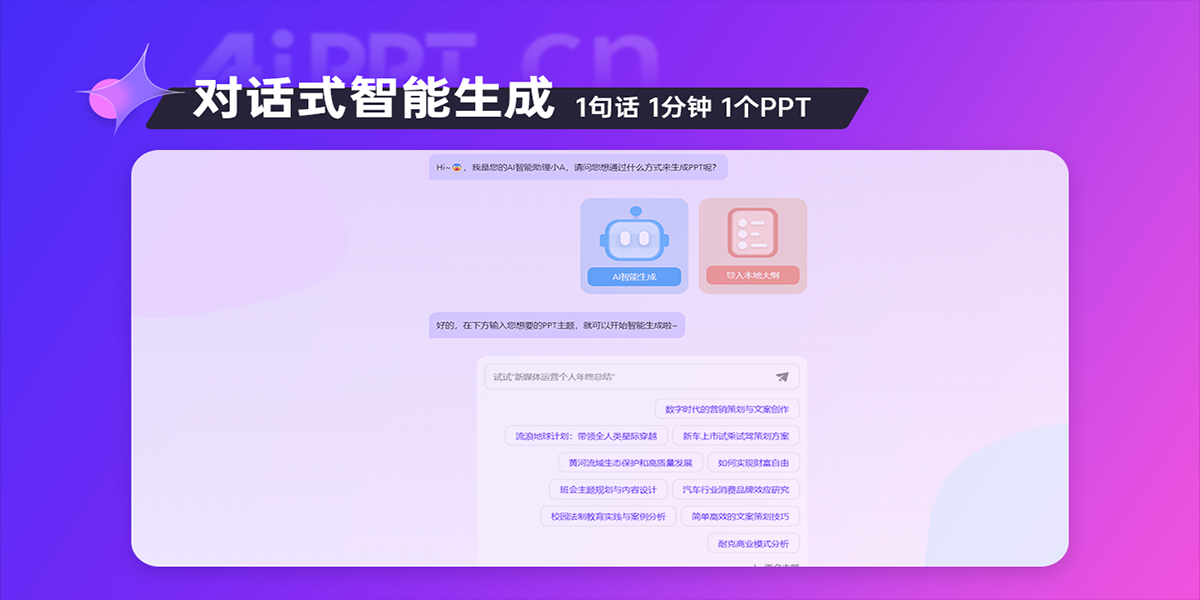
Task: Click the blue AI robot icon
Action: point(634,238)
